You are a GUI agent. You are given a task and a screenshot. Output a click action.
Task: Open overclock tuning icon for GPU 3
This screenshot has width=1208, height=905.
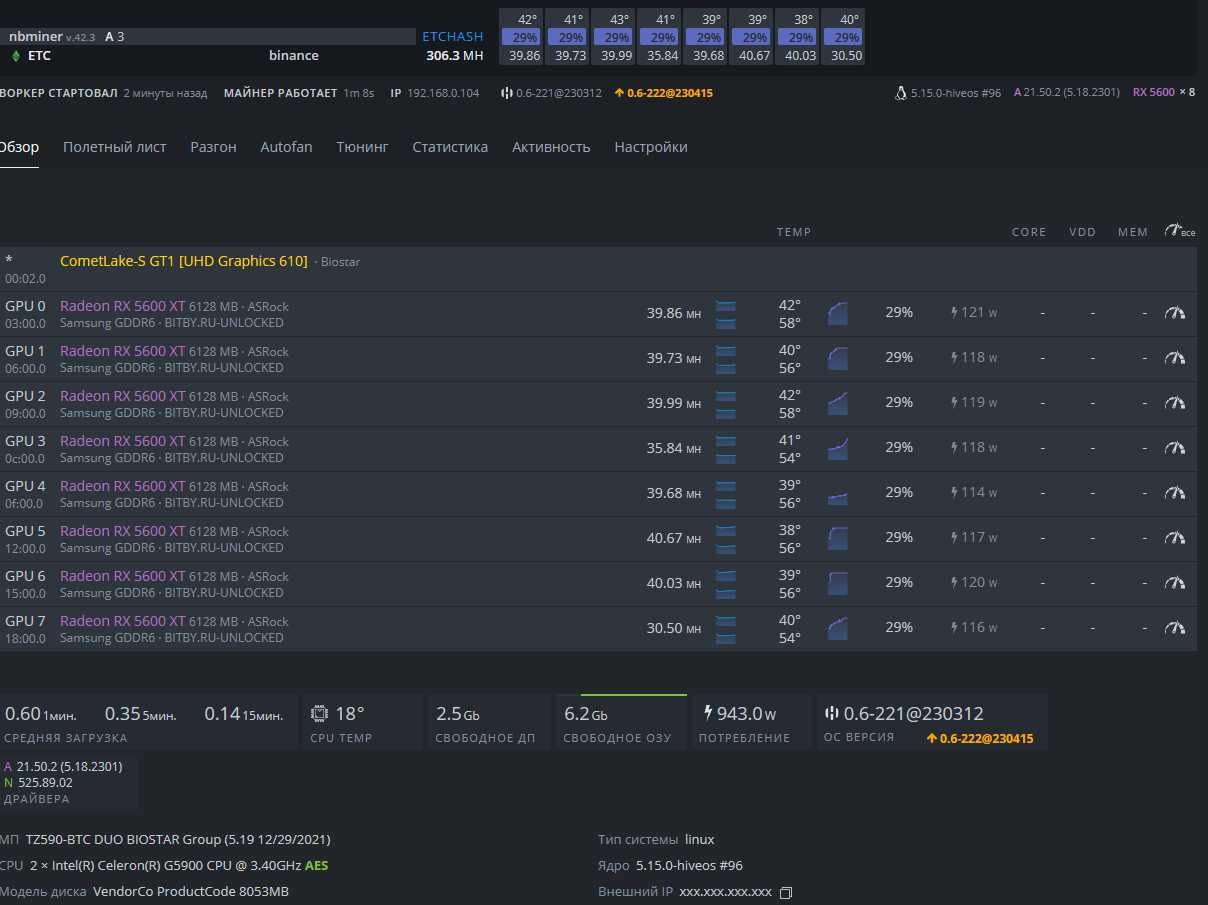(1174, 448)
